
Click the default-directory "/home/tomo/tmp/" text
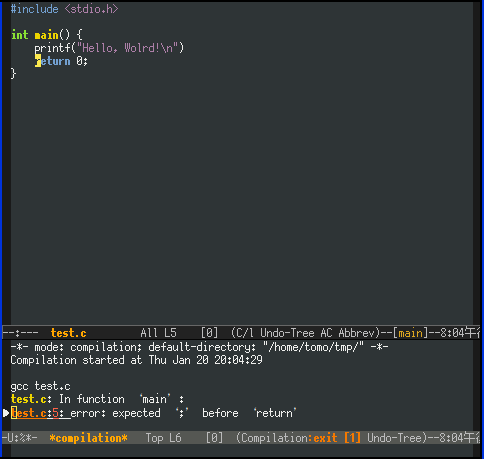click(256, 347)
